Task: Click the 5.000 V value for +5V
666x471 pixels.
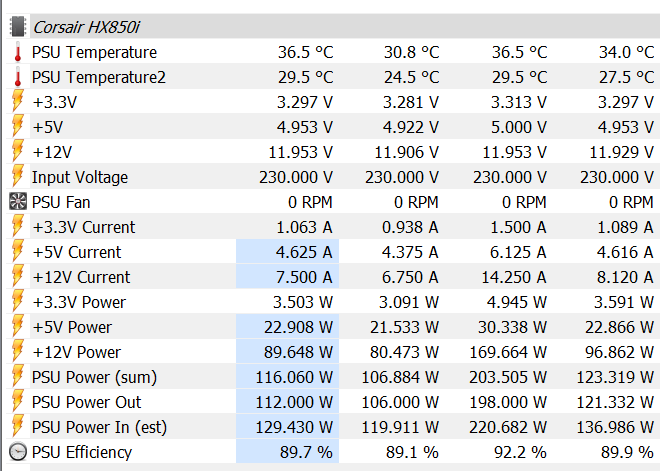Action: tap(519, 127)
